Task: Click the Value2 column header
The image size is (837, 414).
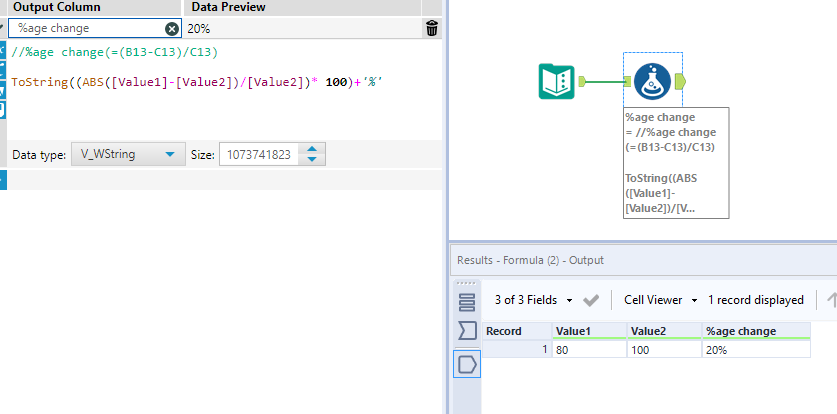Action: pyautogui.click(x=665, y=331)
